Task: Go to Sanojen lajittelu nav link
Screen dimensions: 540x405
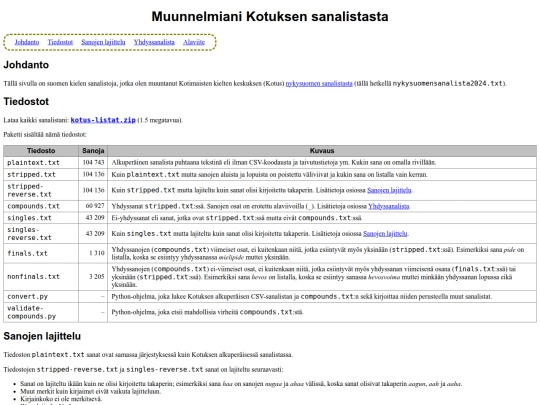Action: pyautogui.click(x=103, y=42)
